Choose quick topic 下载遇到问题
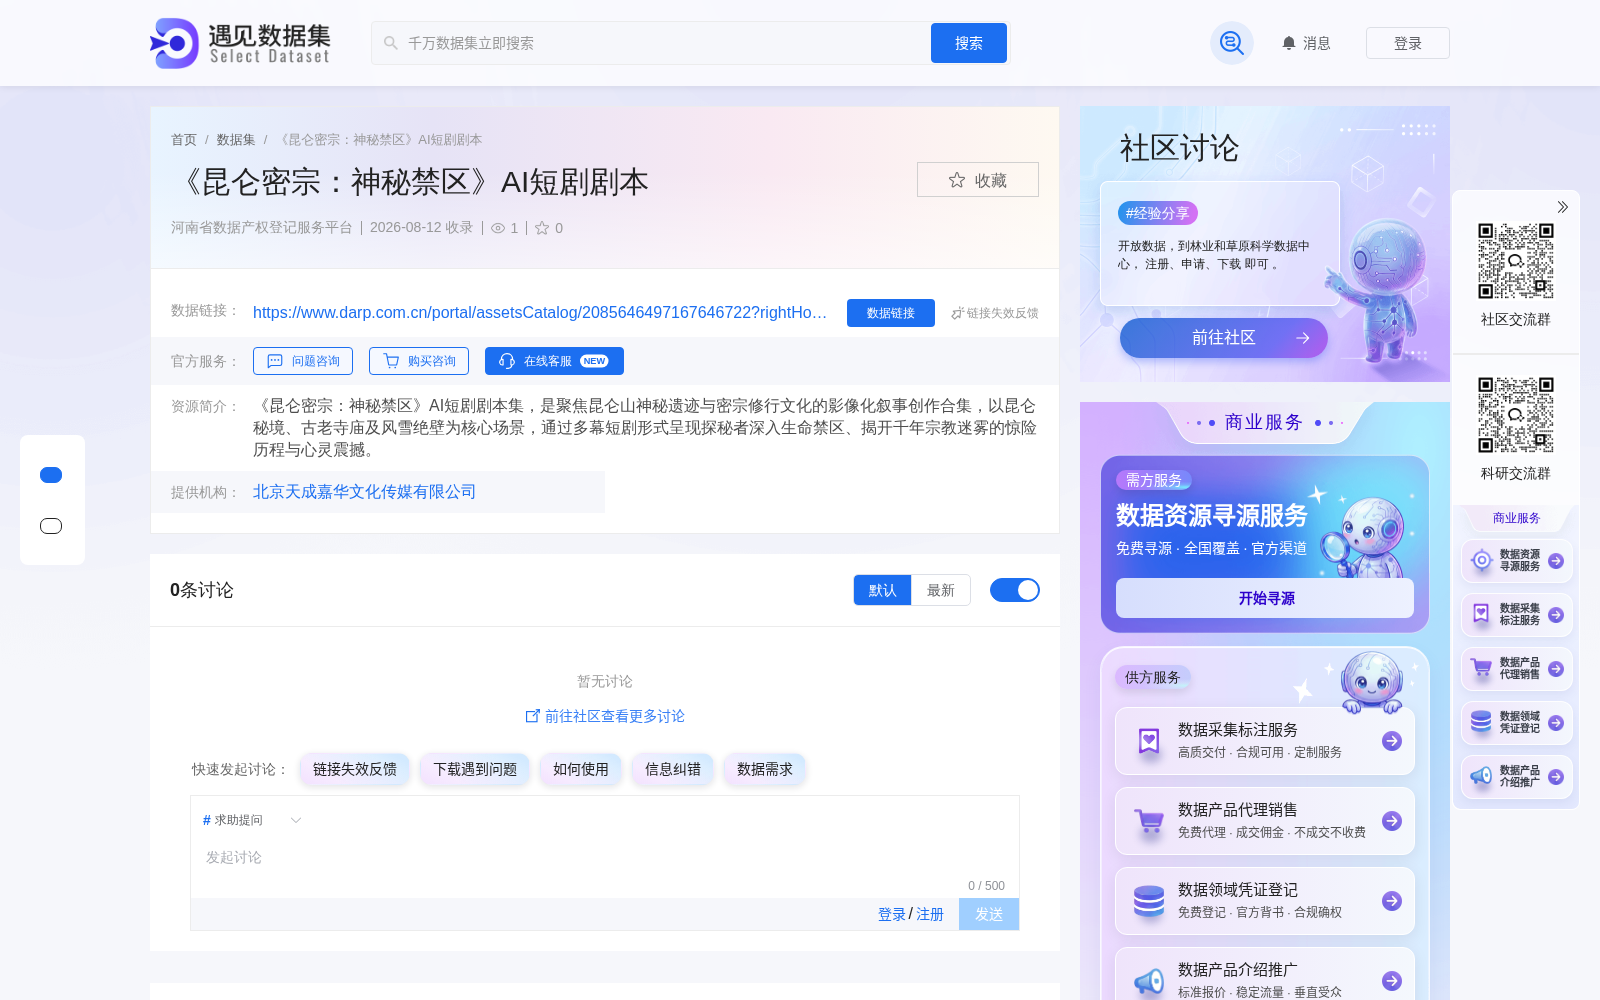The image size is (1600, 1000). [x=475, y=769]
